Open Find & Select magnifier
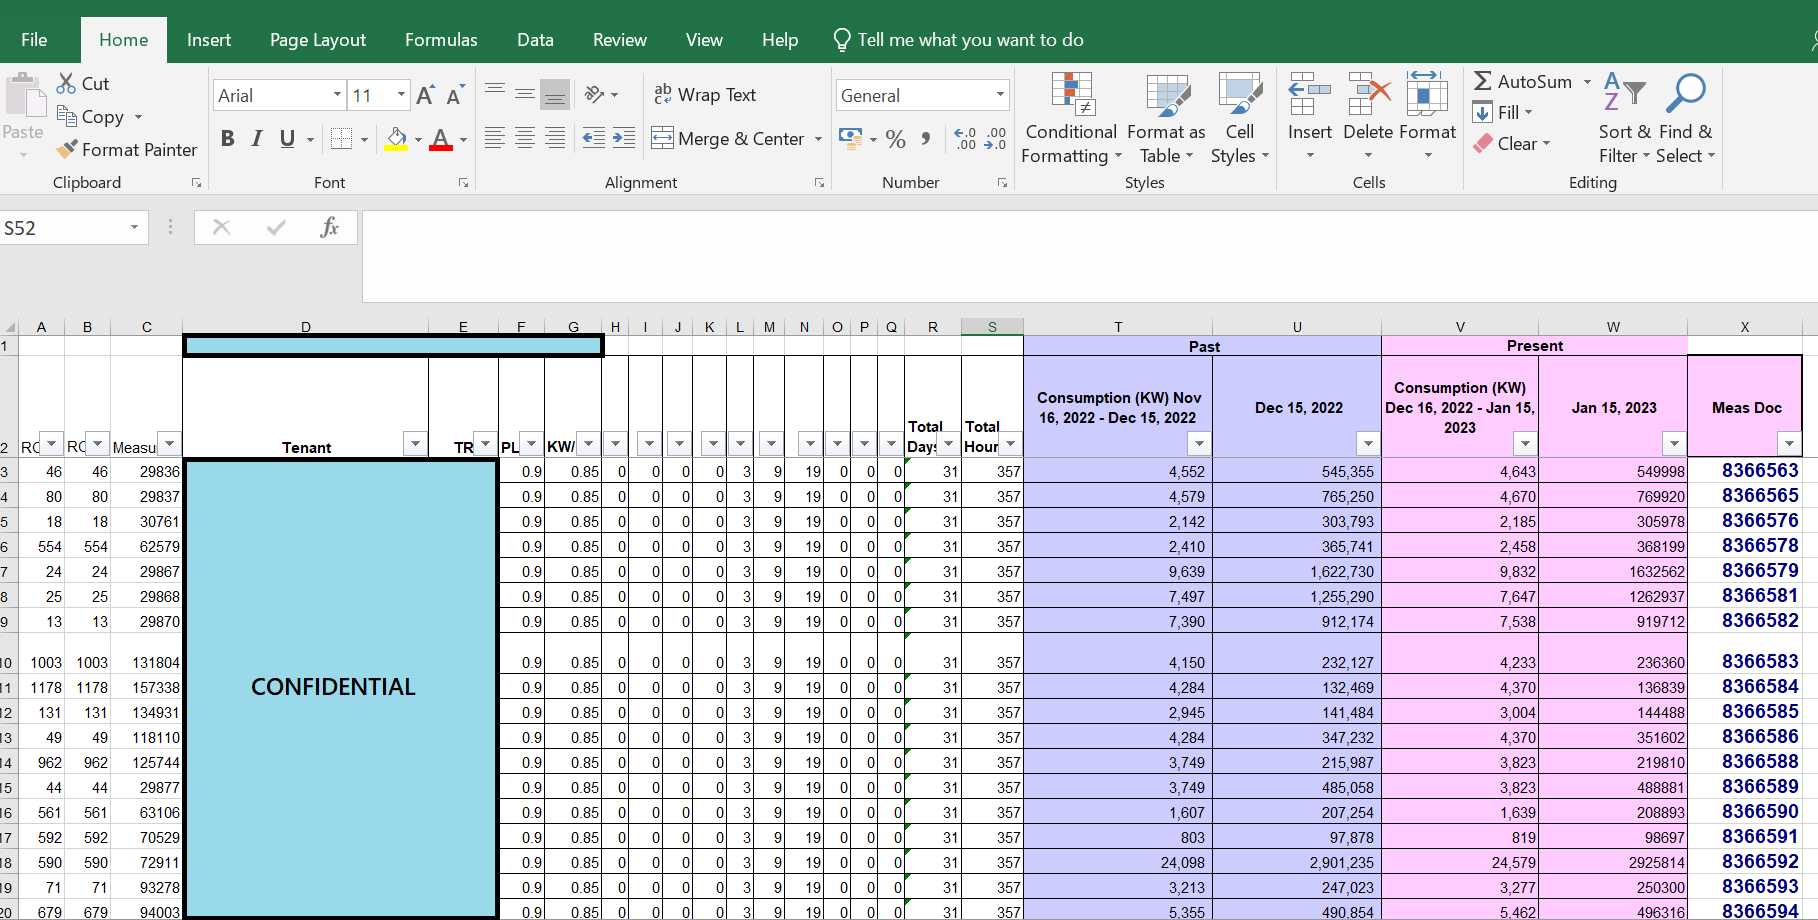Image resolution: width=1818 pixels, height=920 pixels. coord(1686,119)
